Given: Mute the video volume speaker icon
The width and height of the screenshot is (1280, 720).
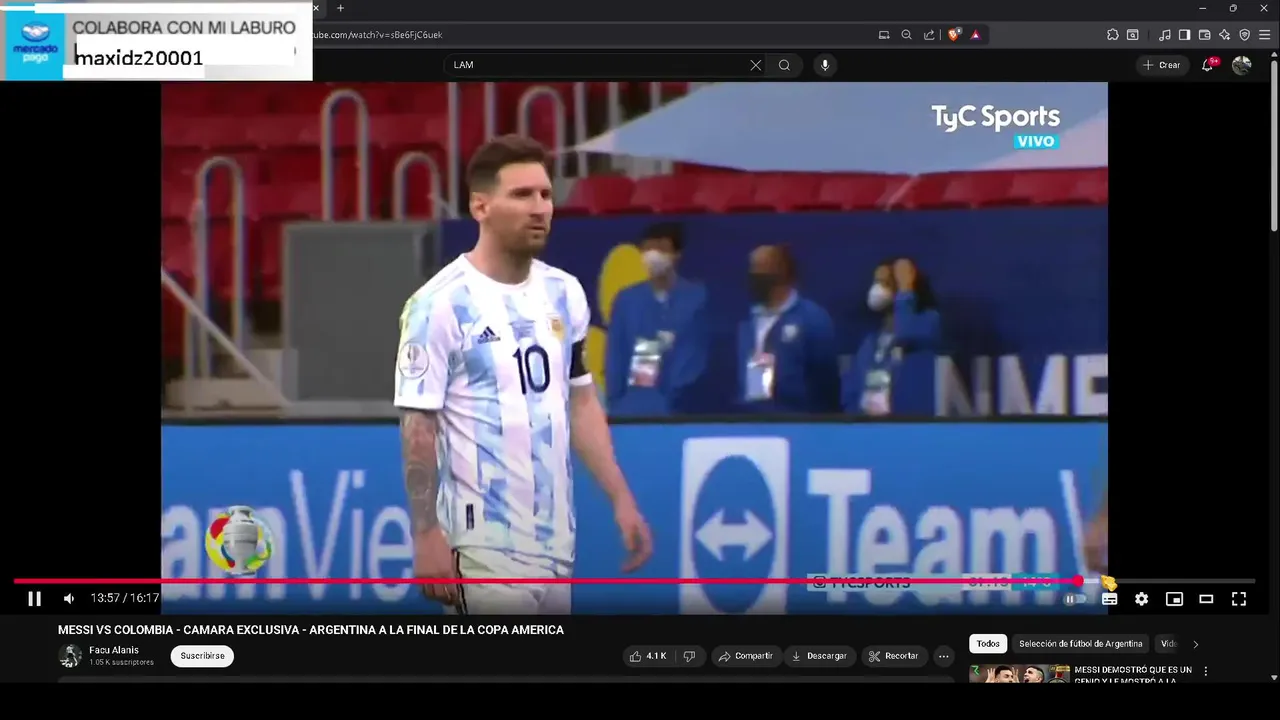Looking at the screenshot, I should click(69, 599).
